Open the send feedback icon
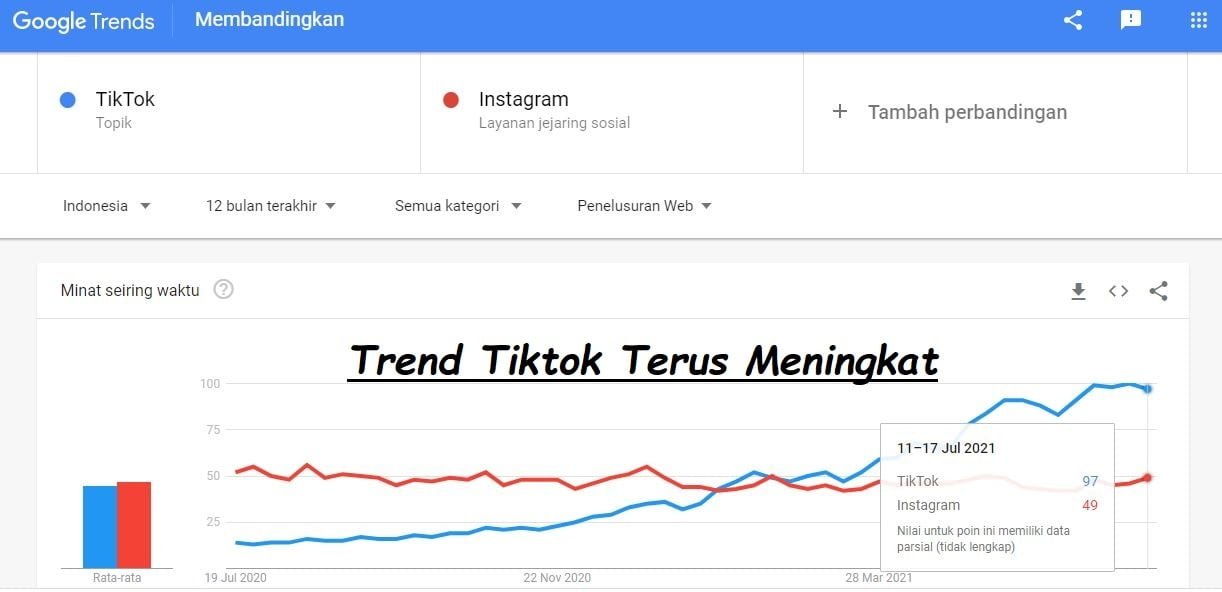Viewport: 1222px width, 592px height. pyautogui.click(x=1131, y=20)
